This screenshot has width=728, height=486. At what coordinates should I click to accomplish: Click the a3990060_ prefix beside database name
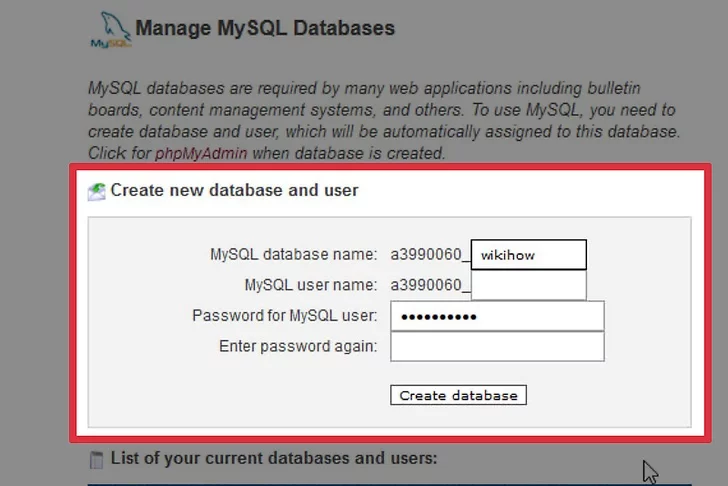(x=429, y=255)
